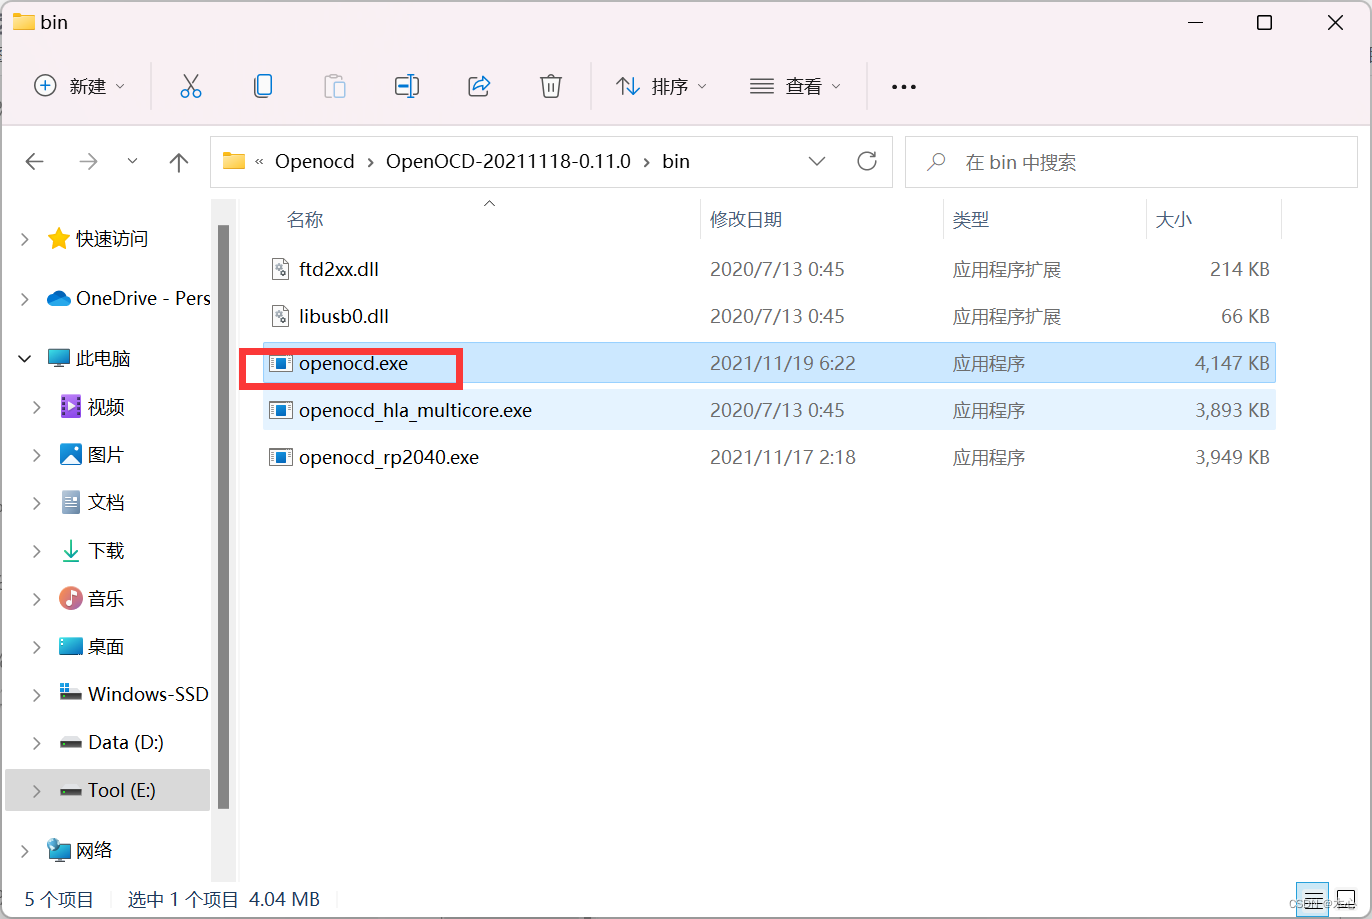
Task: Refresh the bin folder view
Action: click(867, 161)
